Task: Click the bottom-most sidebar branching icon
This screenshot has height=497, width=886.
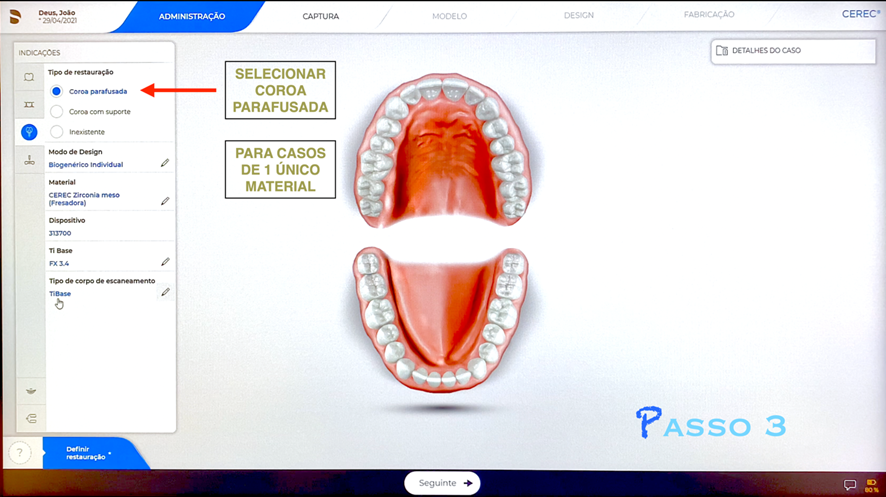Action: click(30, 418)
